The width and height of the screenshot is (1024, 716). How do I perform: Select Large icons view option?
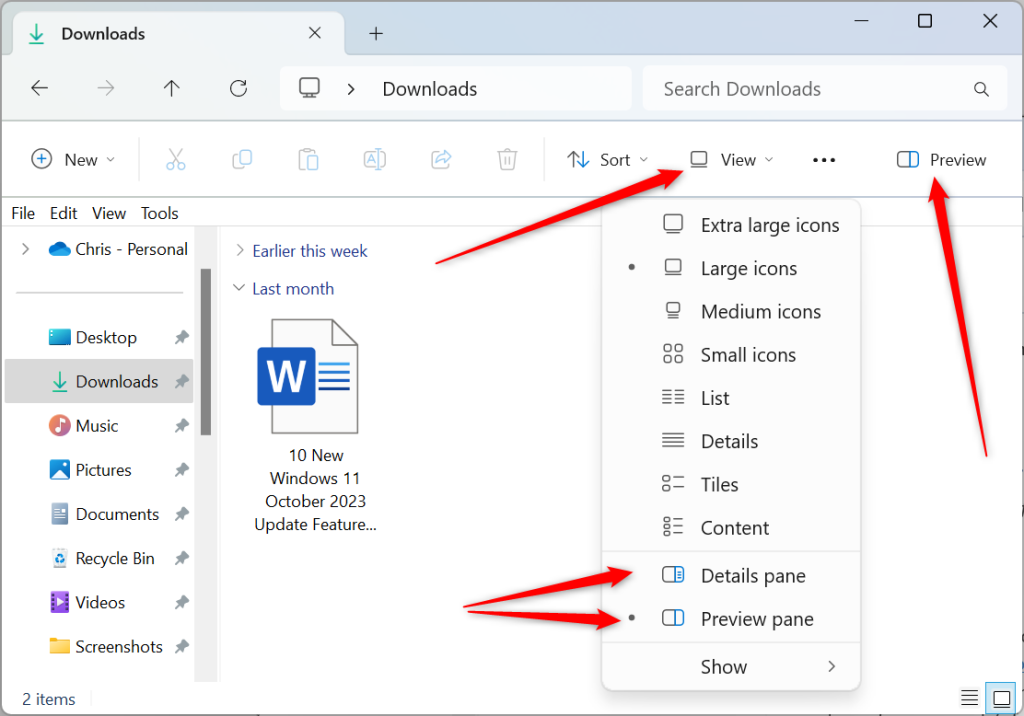click(x=748, y=268)
